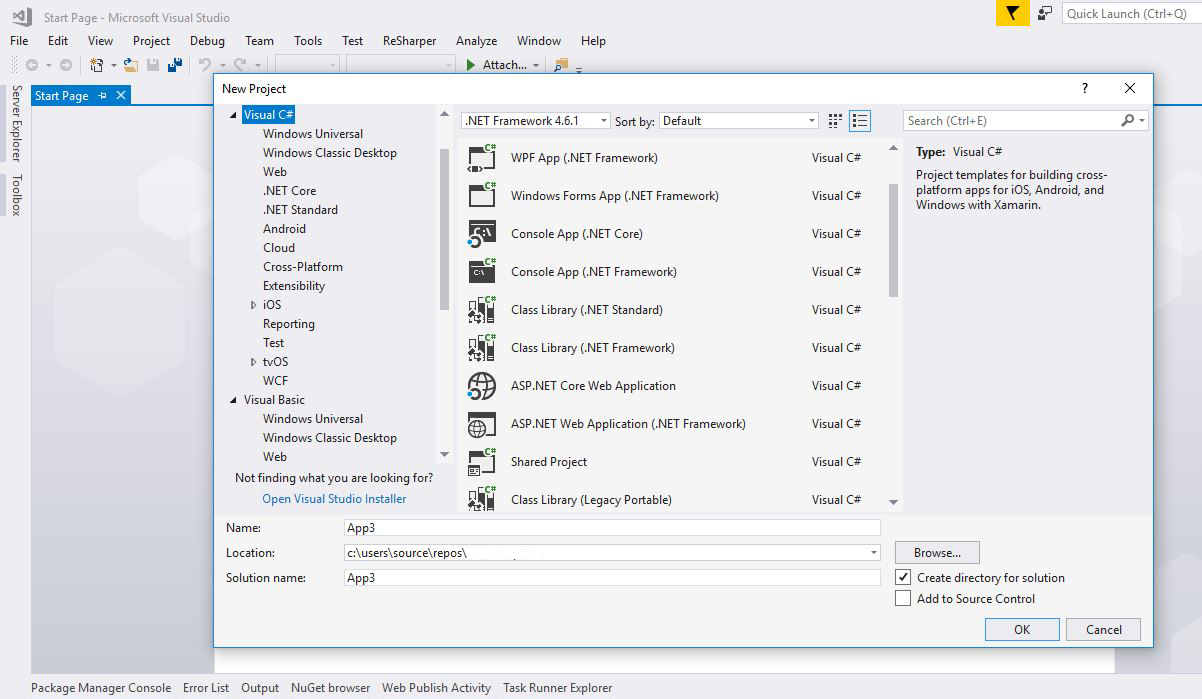Select Class Library (.NET Standard) template icon
1202x699 pixels.
(x=482, y=310)
